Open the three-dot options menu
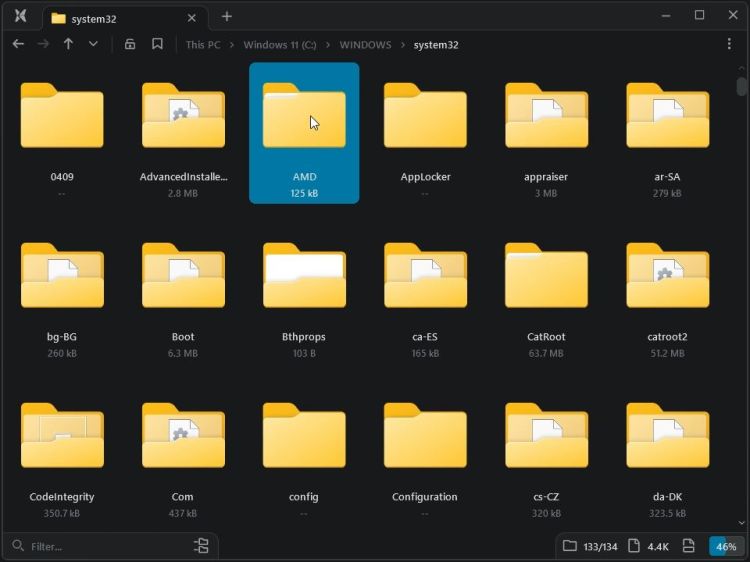The image size is (750, 562). pos(729,44)
